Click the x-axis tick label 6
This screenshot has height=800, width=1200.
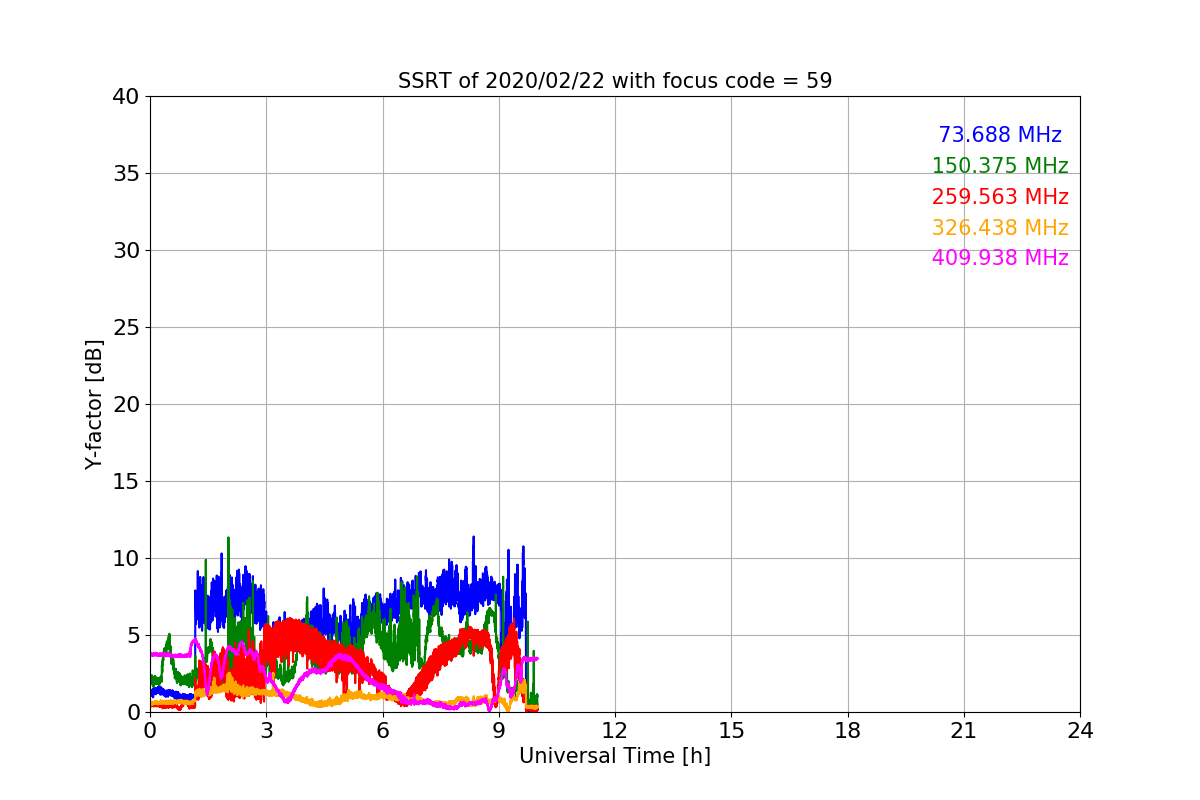click(x=383, y=731)
